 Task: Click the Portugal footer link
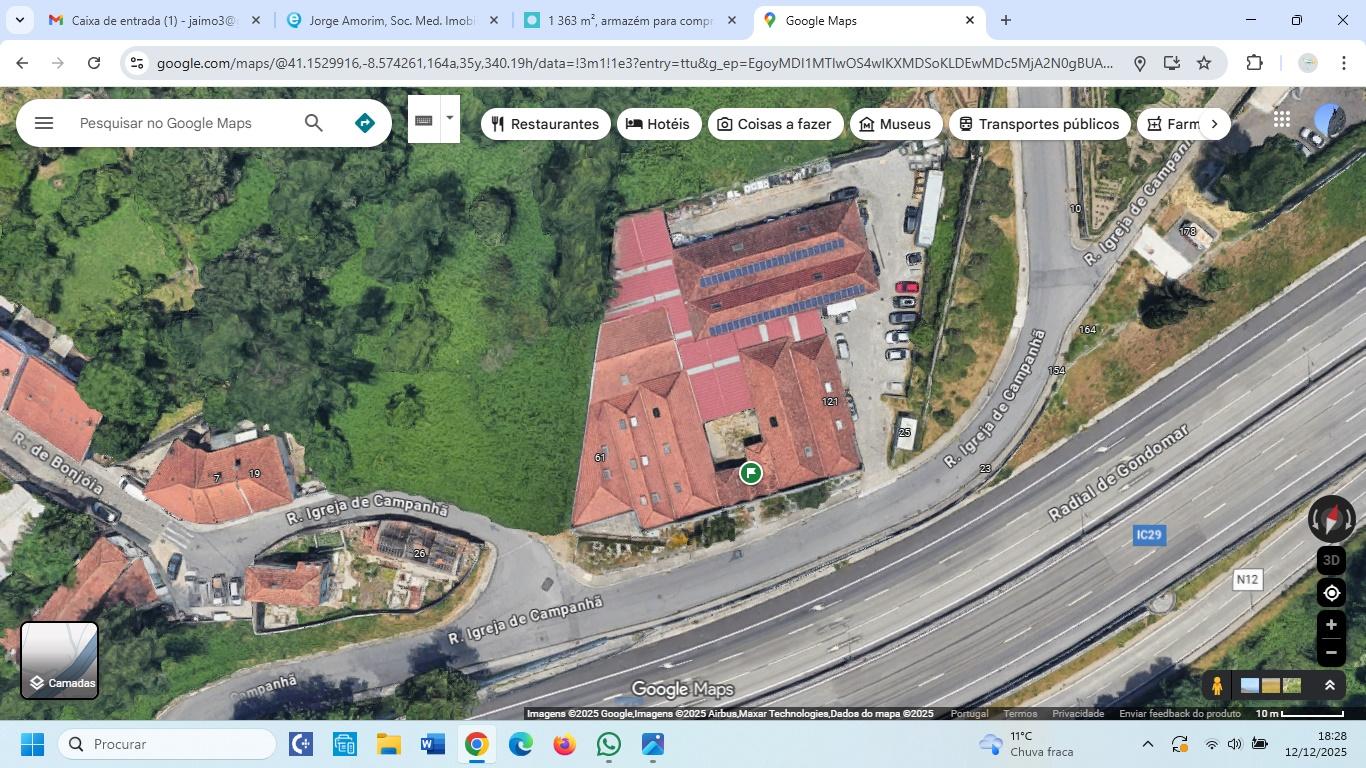tap(969, 714)
